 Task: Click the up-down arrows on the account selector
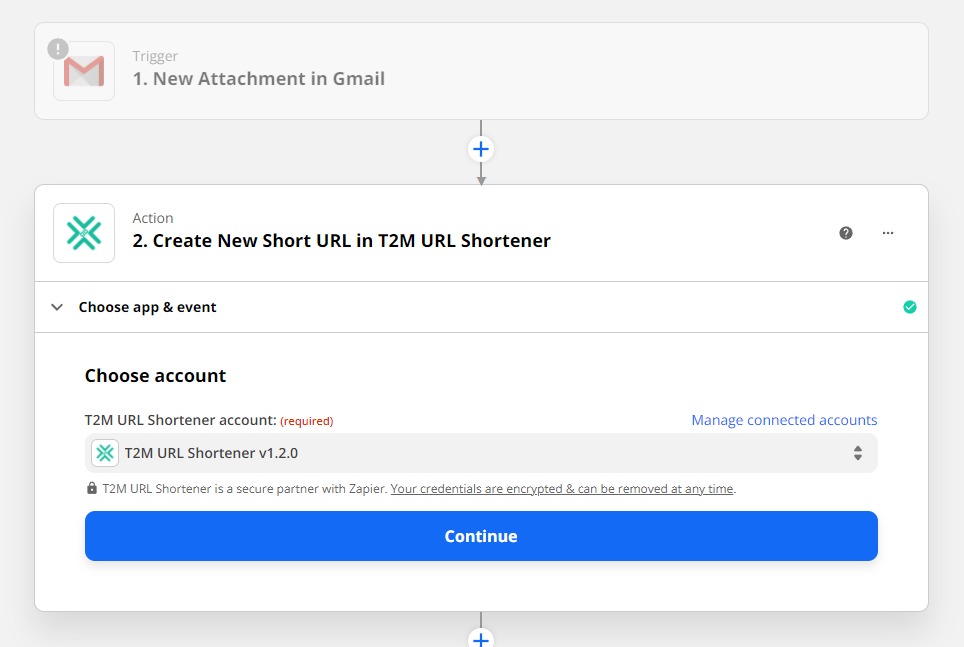click(x=858, y=453)
